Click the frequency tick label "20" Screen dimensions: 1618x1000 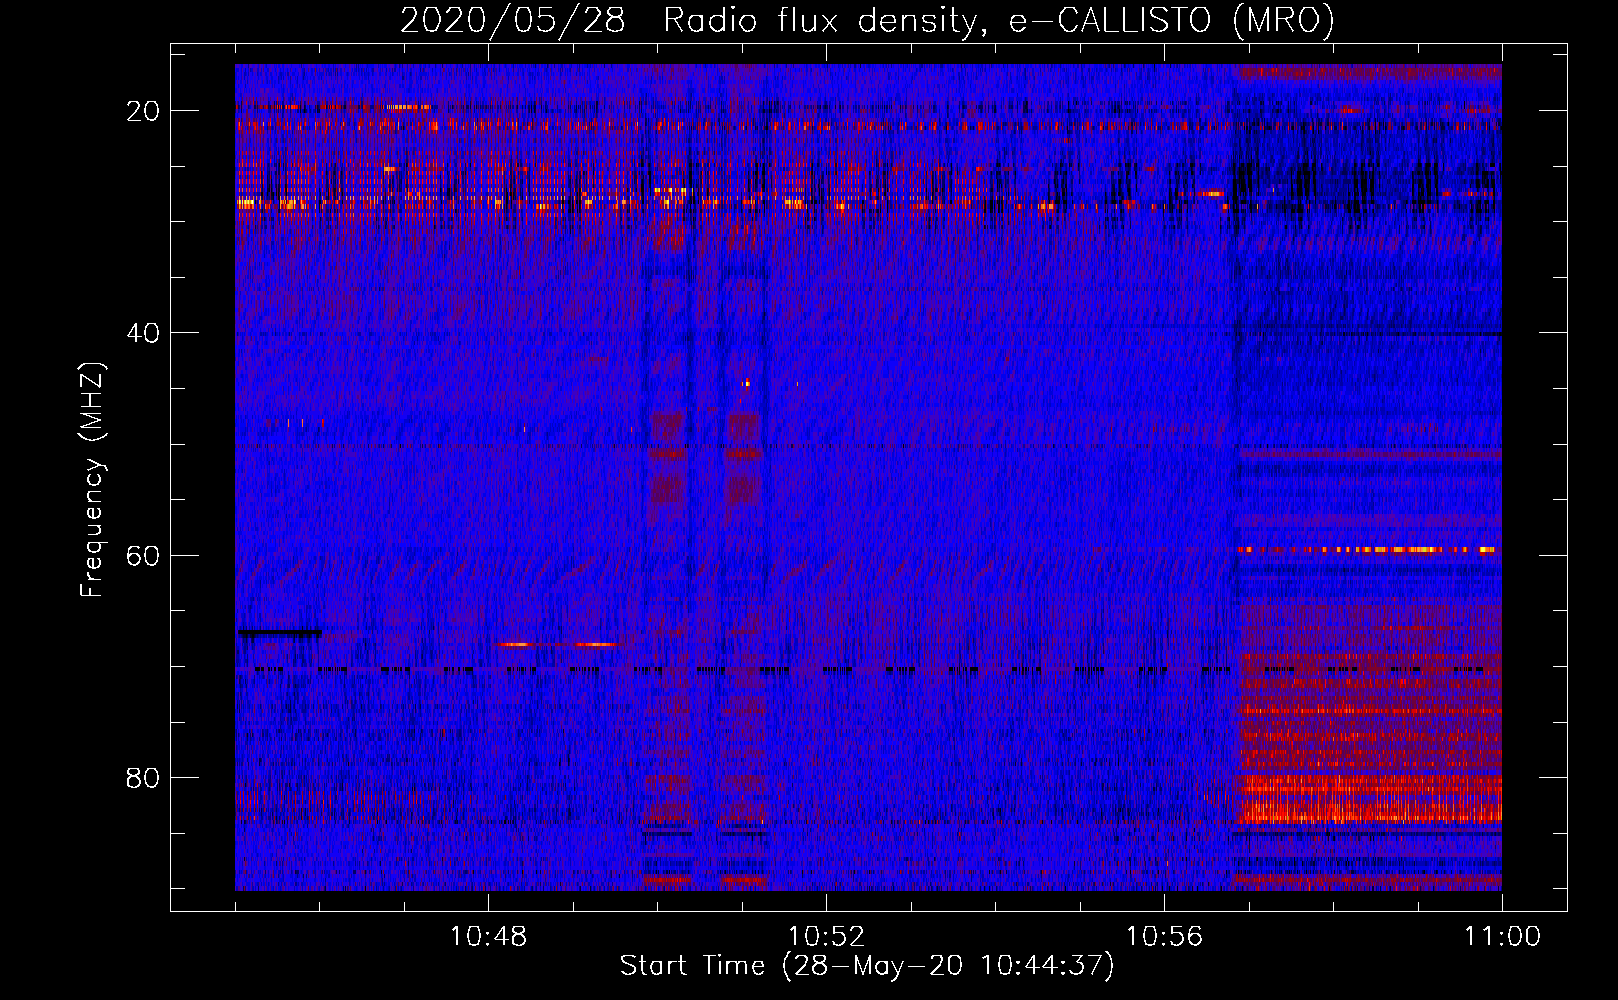pos(144,111)
